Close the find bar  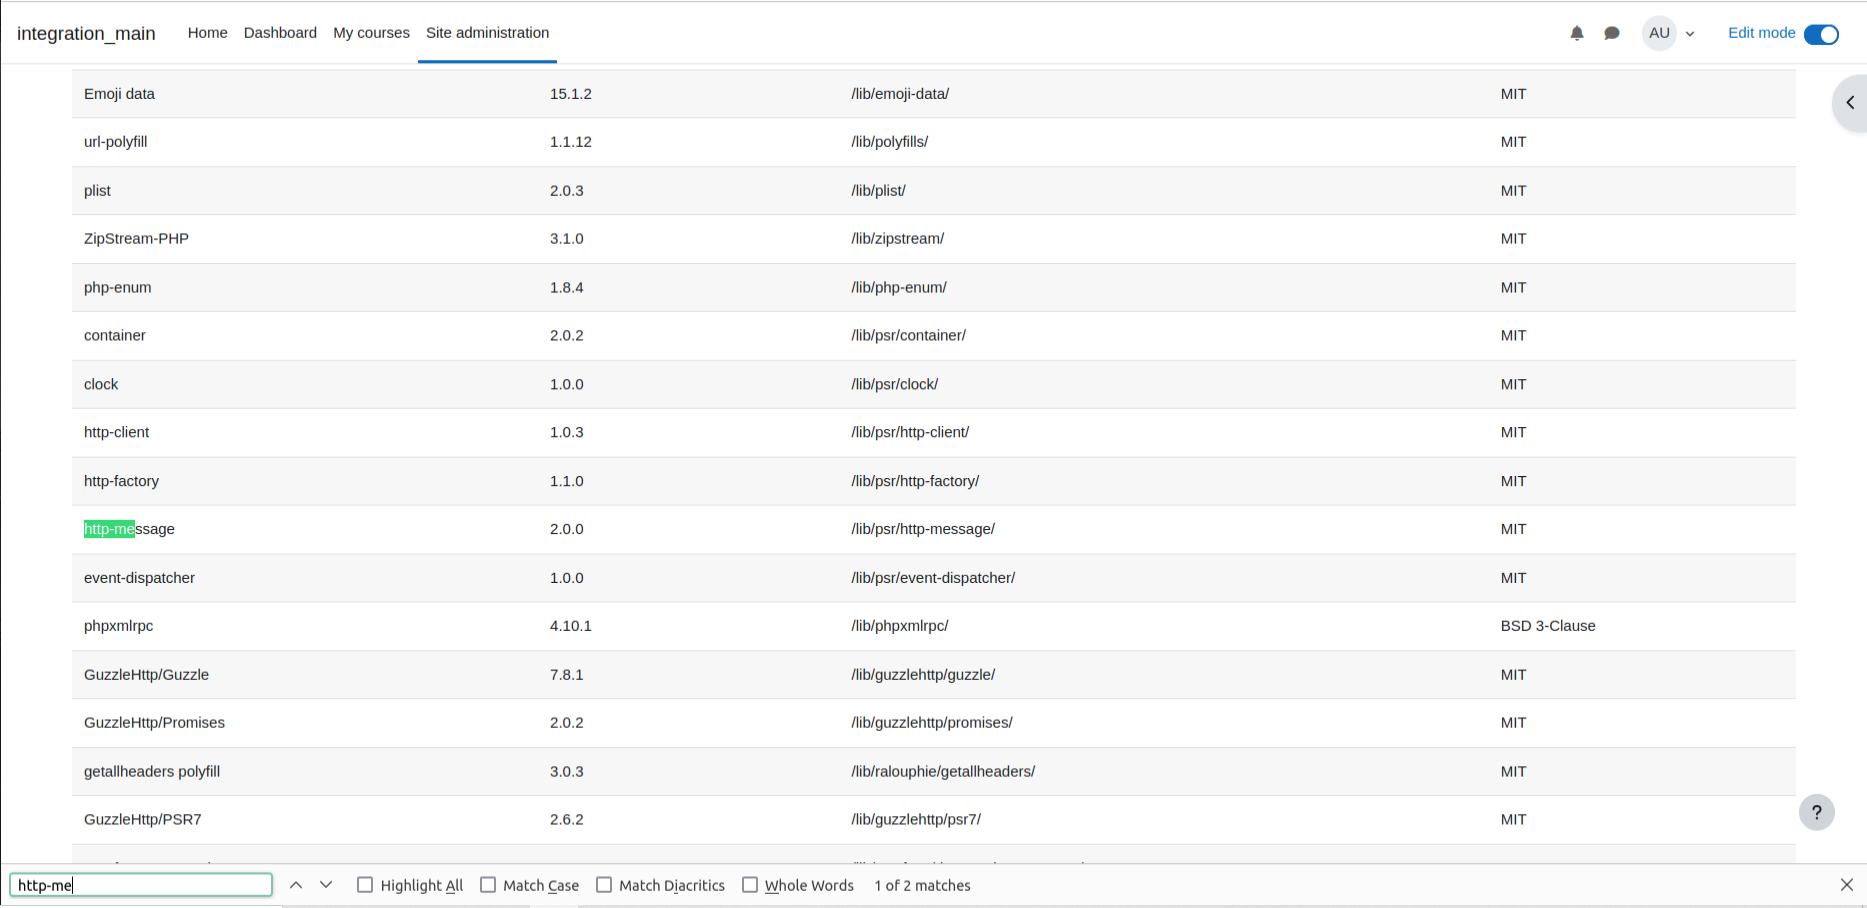(x=1847, y=885)
